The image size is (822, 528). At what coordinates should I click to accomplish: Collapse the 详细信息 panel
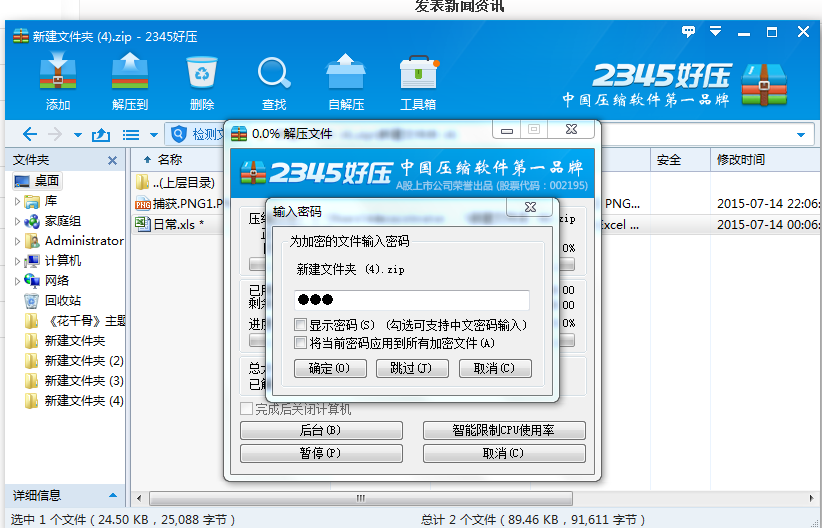pos(113,495)
